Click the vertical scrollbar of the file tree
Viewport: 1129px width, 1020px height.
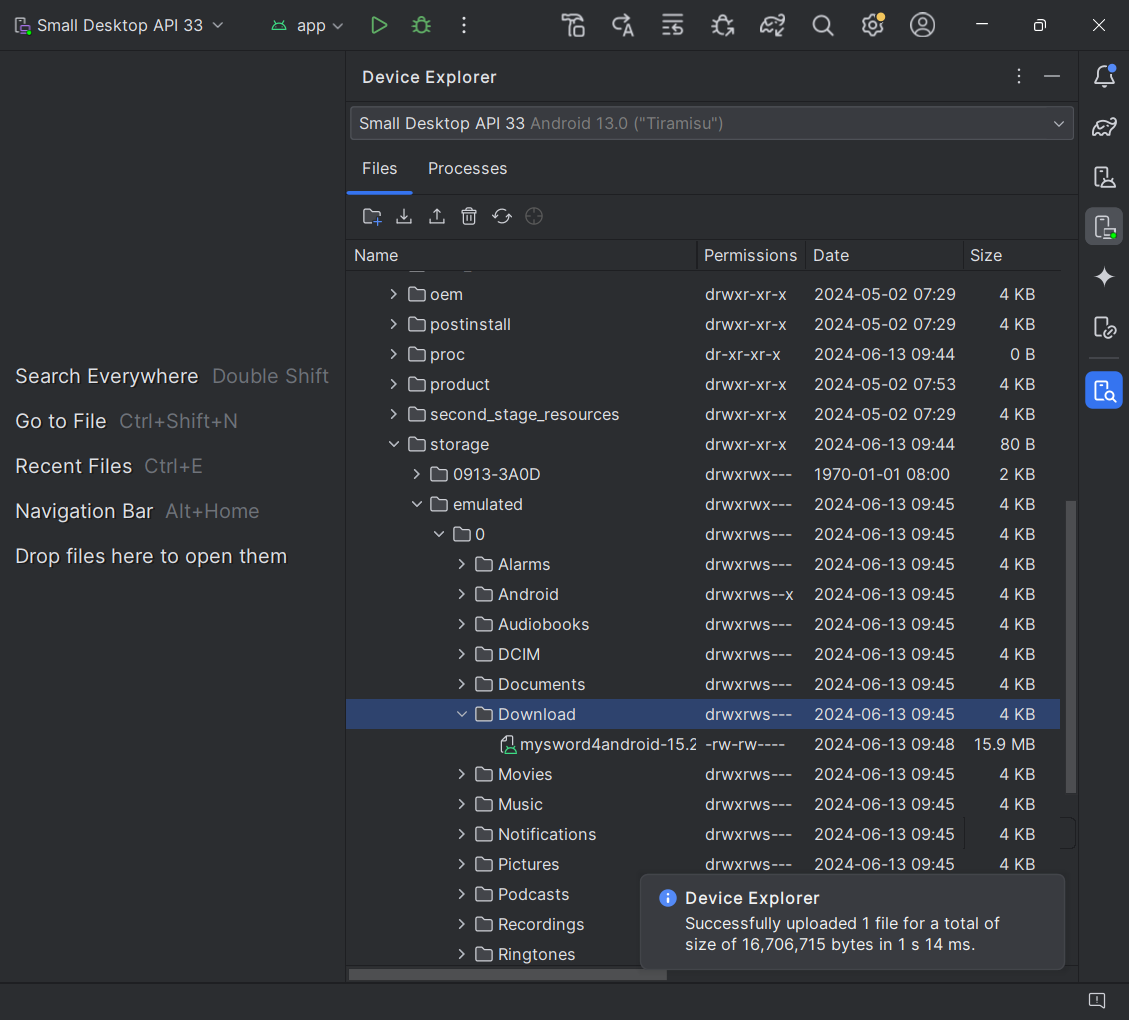[x=1071, y=646]
